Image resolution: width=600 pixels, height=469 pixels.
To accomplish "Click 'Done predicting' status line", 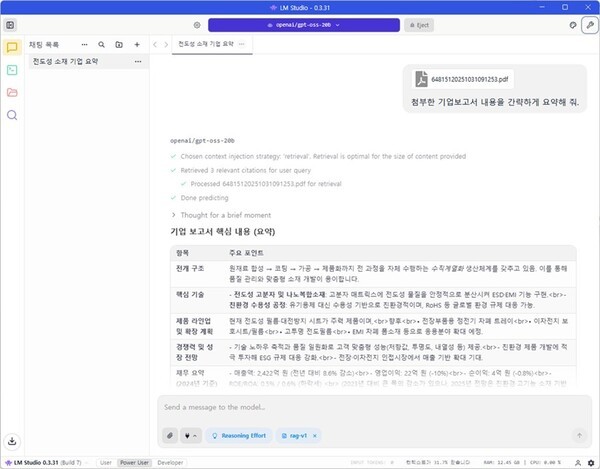I will click(204, 198).
